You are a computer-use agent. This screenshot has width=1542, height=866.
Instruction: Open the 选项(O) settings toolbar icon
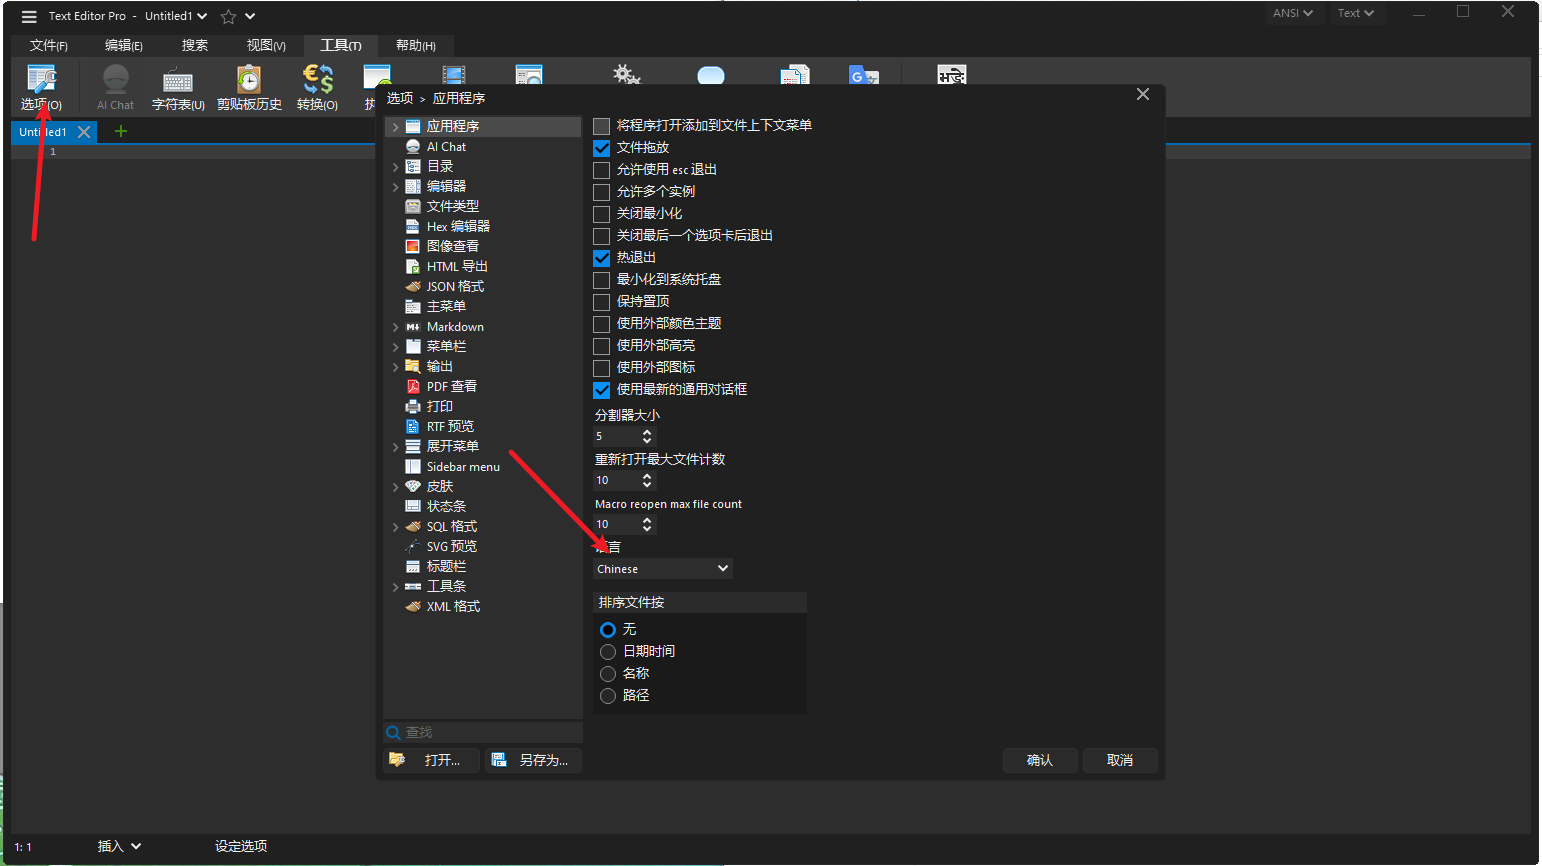tap(40, 86)
